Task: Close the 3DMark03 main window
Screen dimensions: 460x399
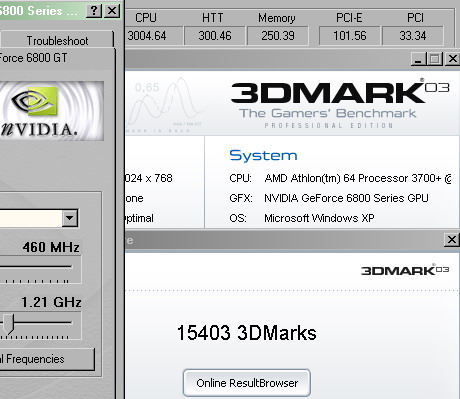Action: point(452,59)
